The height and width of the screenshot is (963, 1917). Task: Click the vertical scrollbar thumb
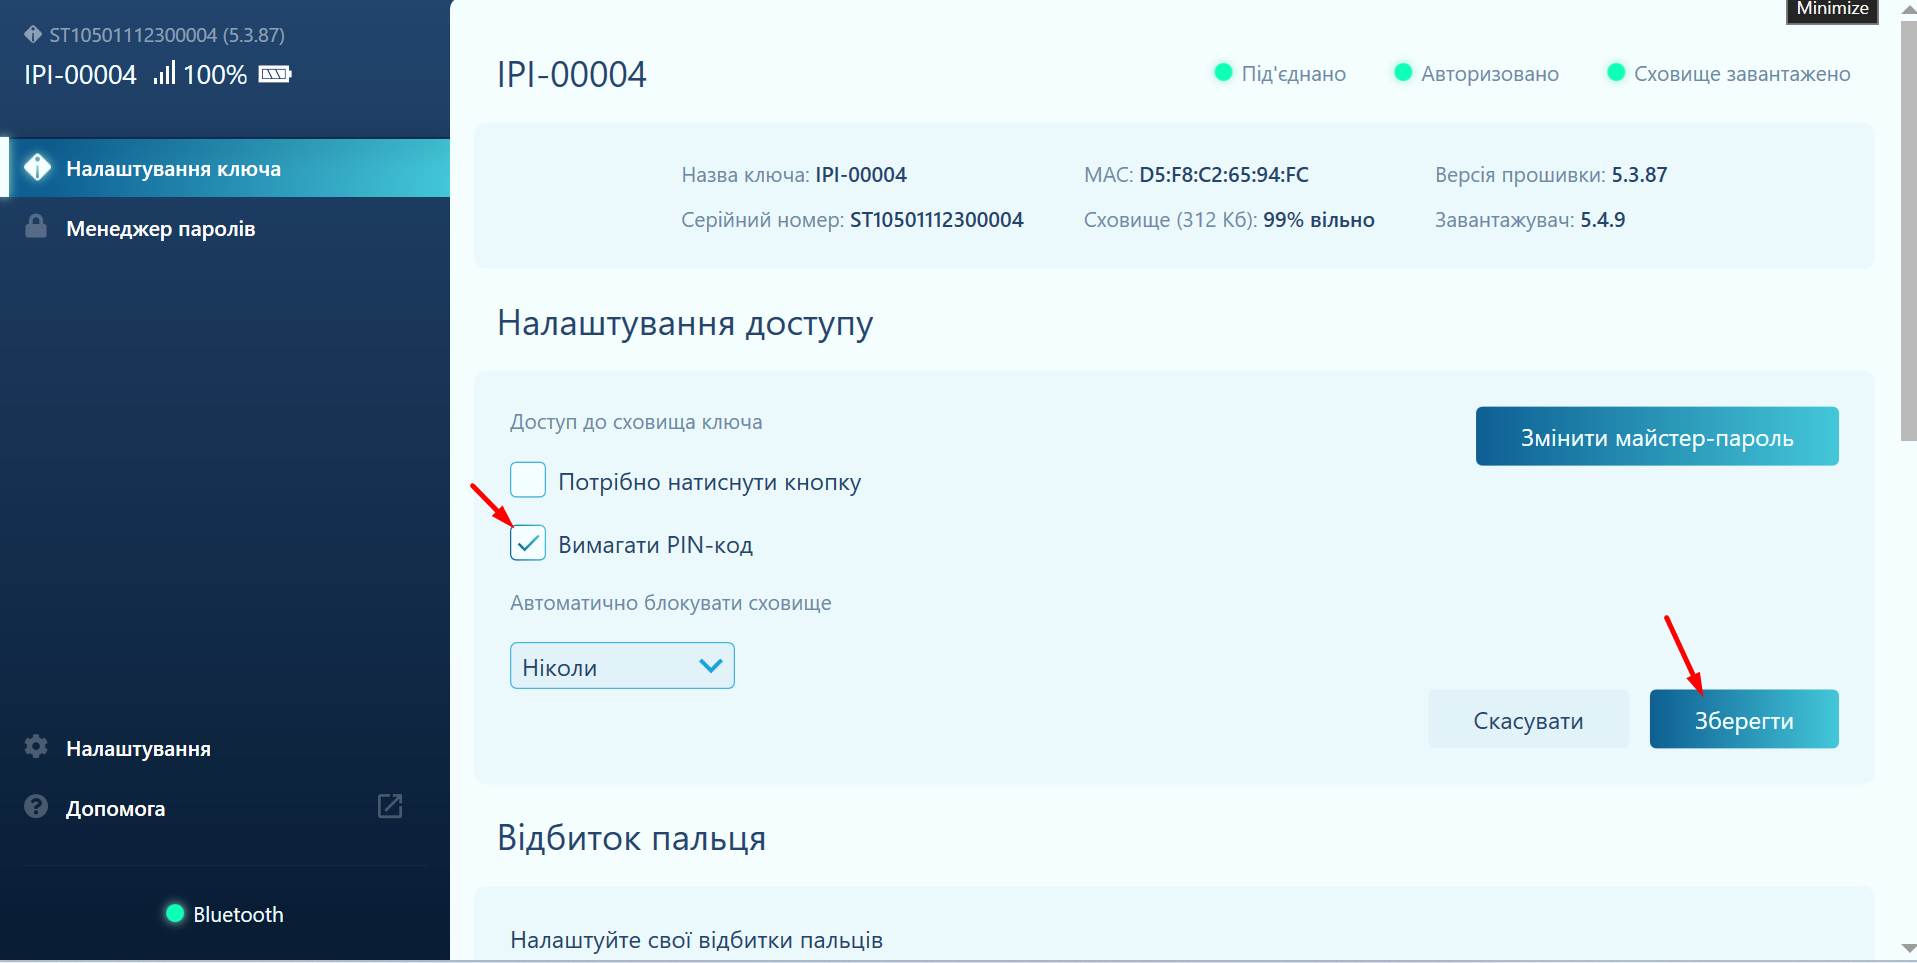point(1908,230)
